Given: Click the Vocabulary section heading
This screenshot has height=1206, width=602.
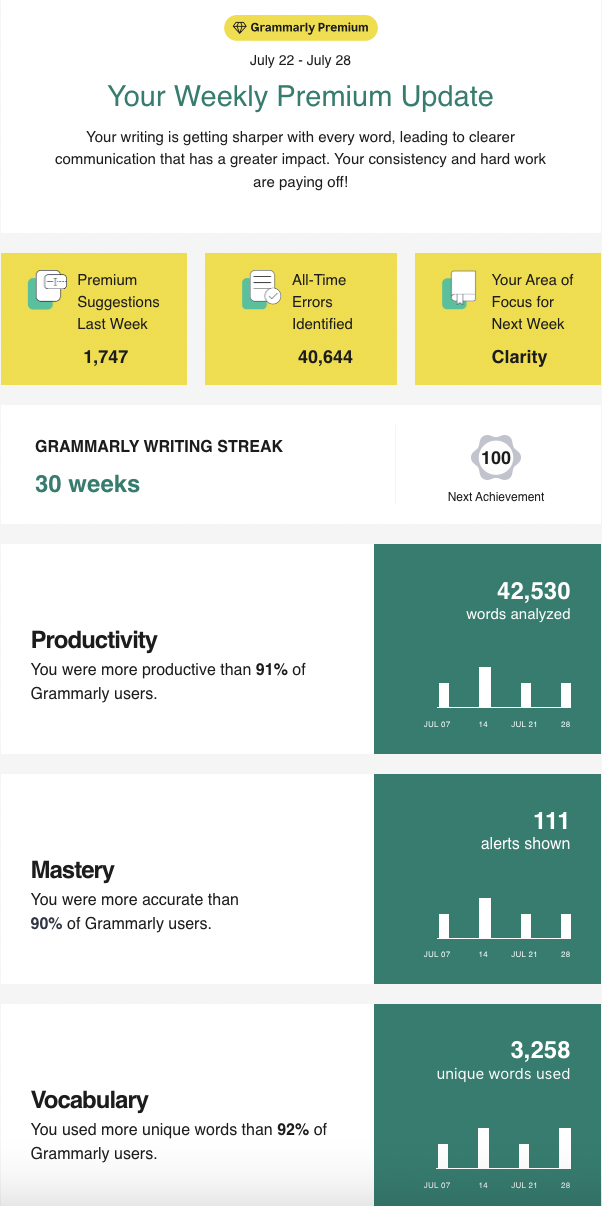Looking at the screenshot, I should tap(89, 1100).
